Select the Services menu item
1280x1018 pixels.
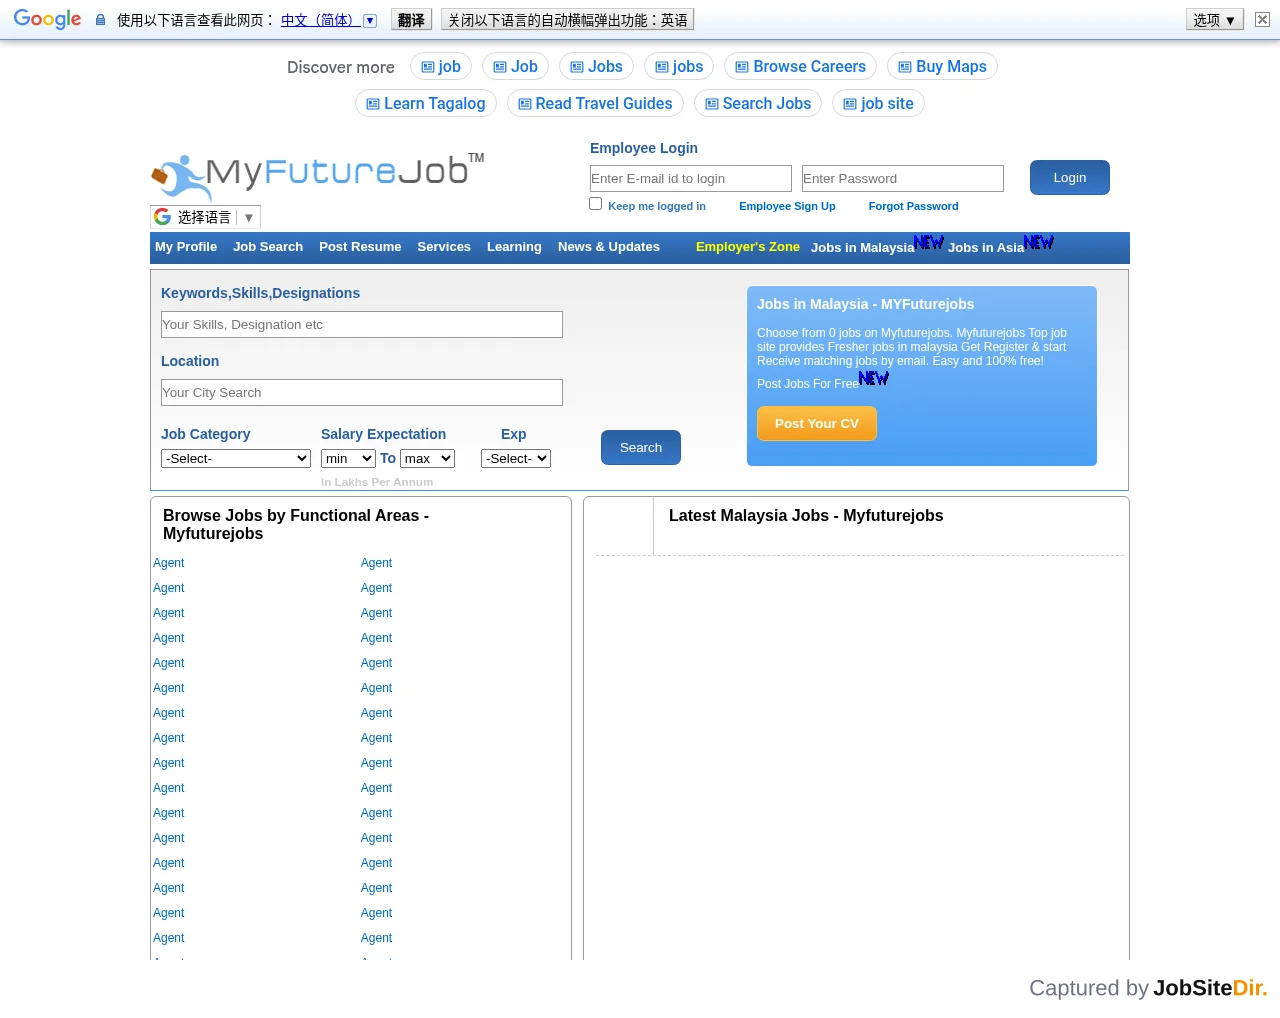[444, 247]
